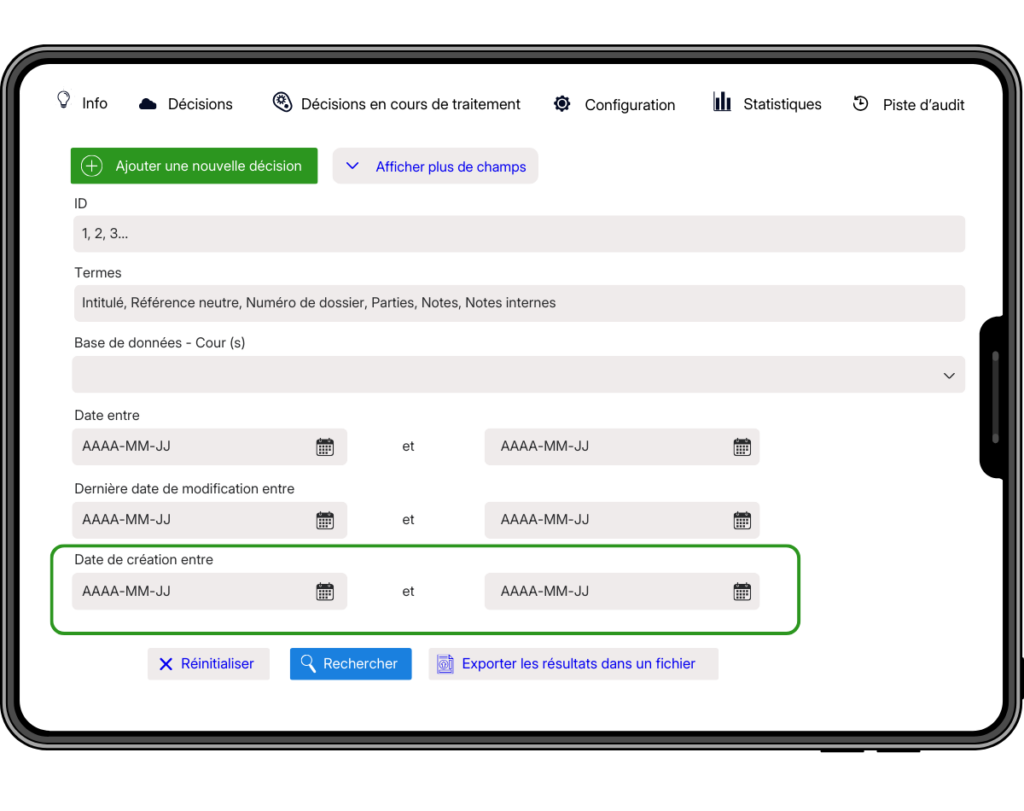
Task: Focus the Termes text input field
Action: [x=517, y=303]
